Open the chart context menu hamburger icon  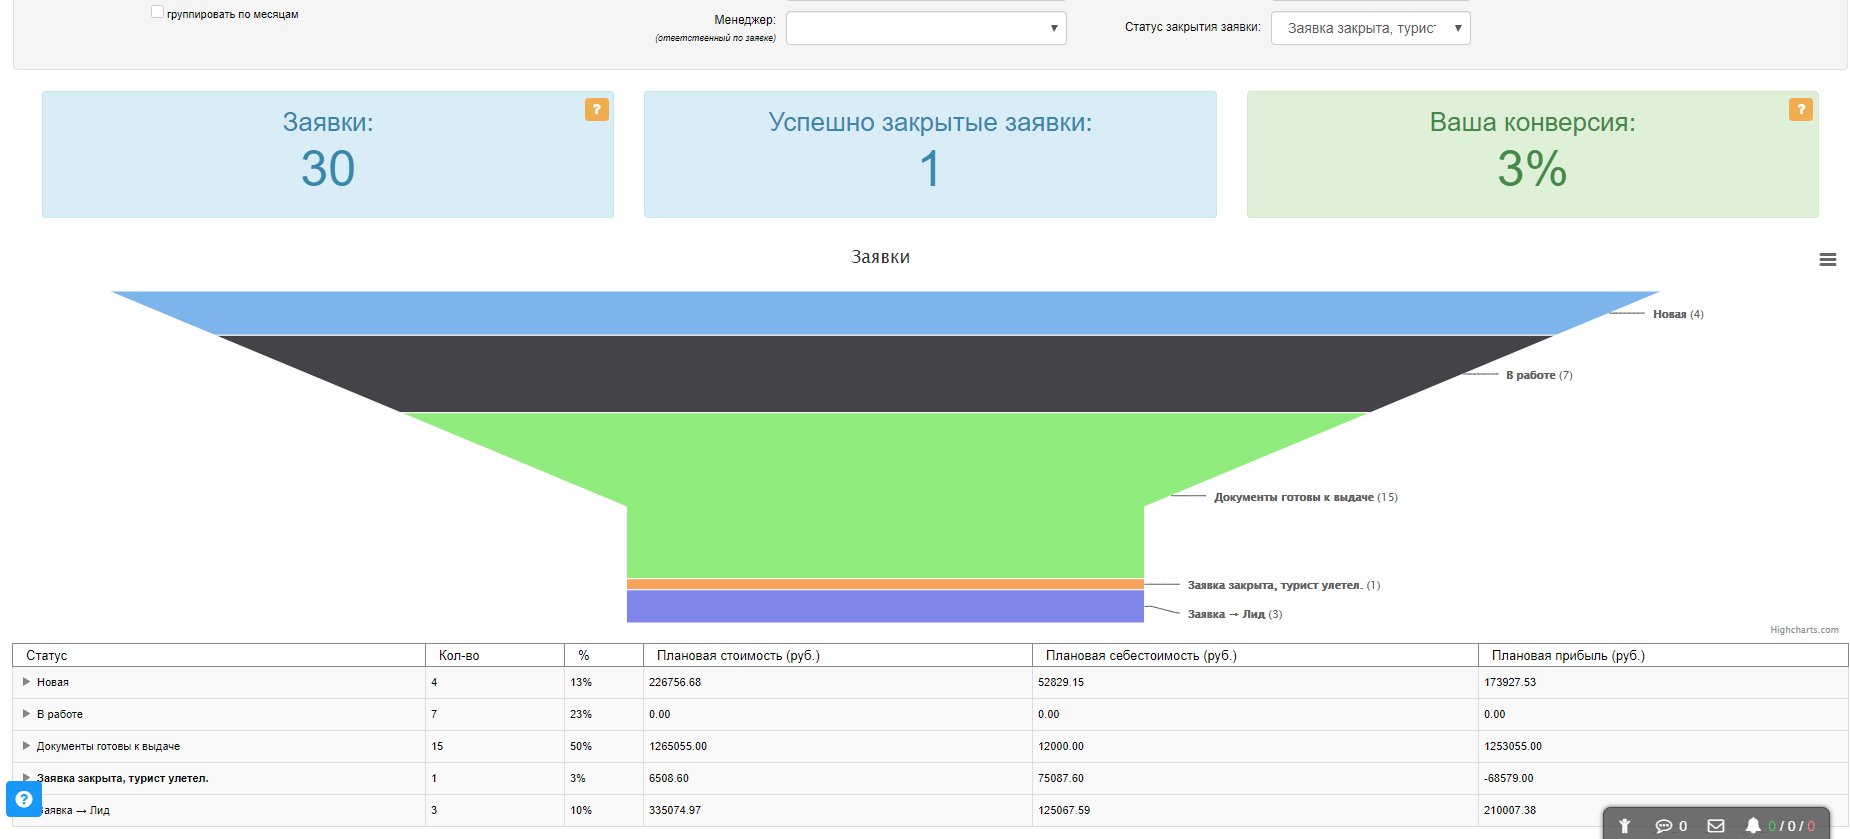coord(1827,260)
